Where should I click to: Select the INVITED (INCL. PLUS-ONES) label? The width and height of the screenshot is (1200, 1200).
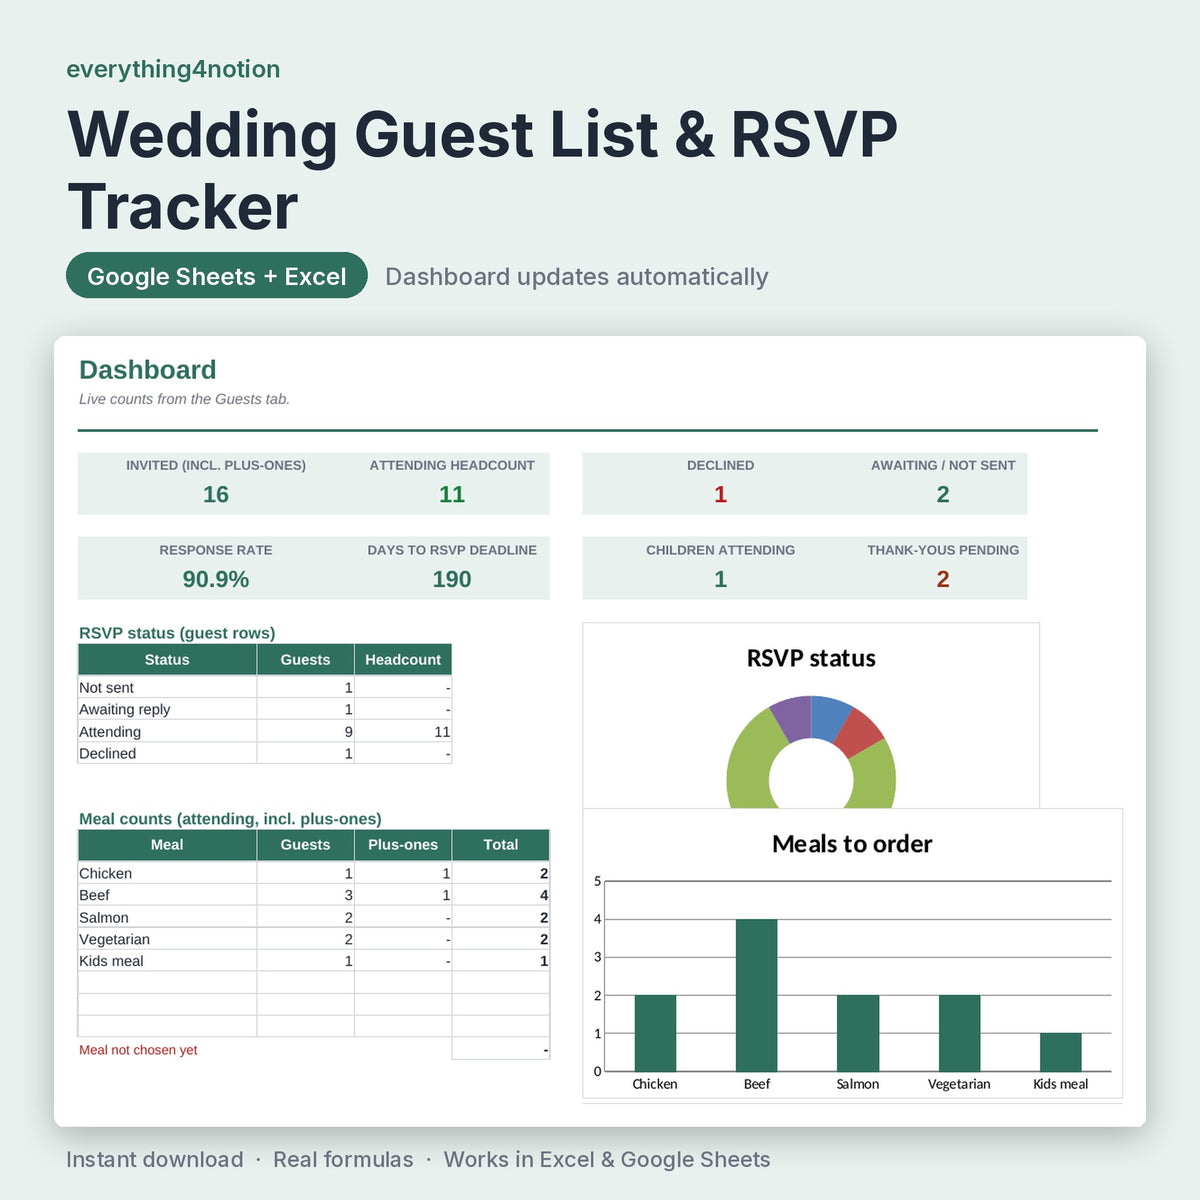[216, 465]
